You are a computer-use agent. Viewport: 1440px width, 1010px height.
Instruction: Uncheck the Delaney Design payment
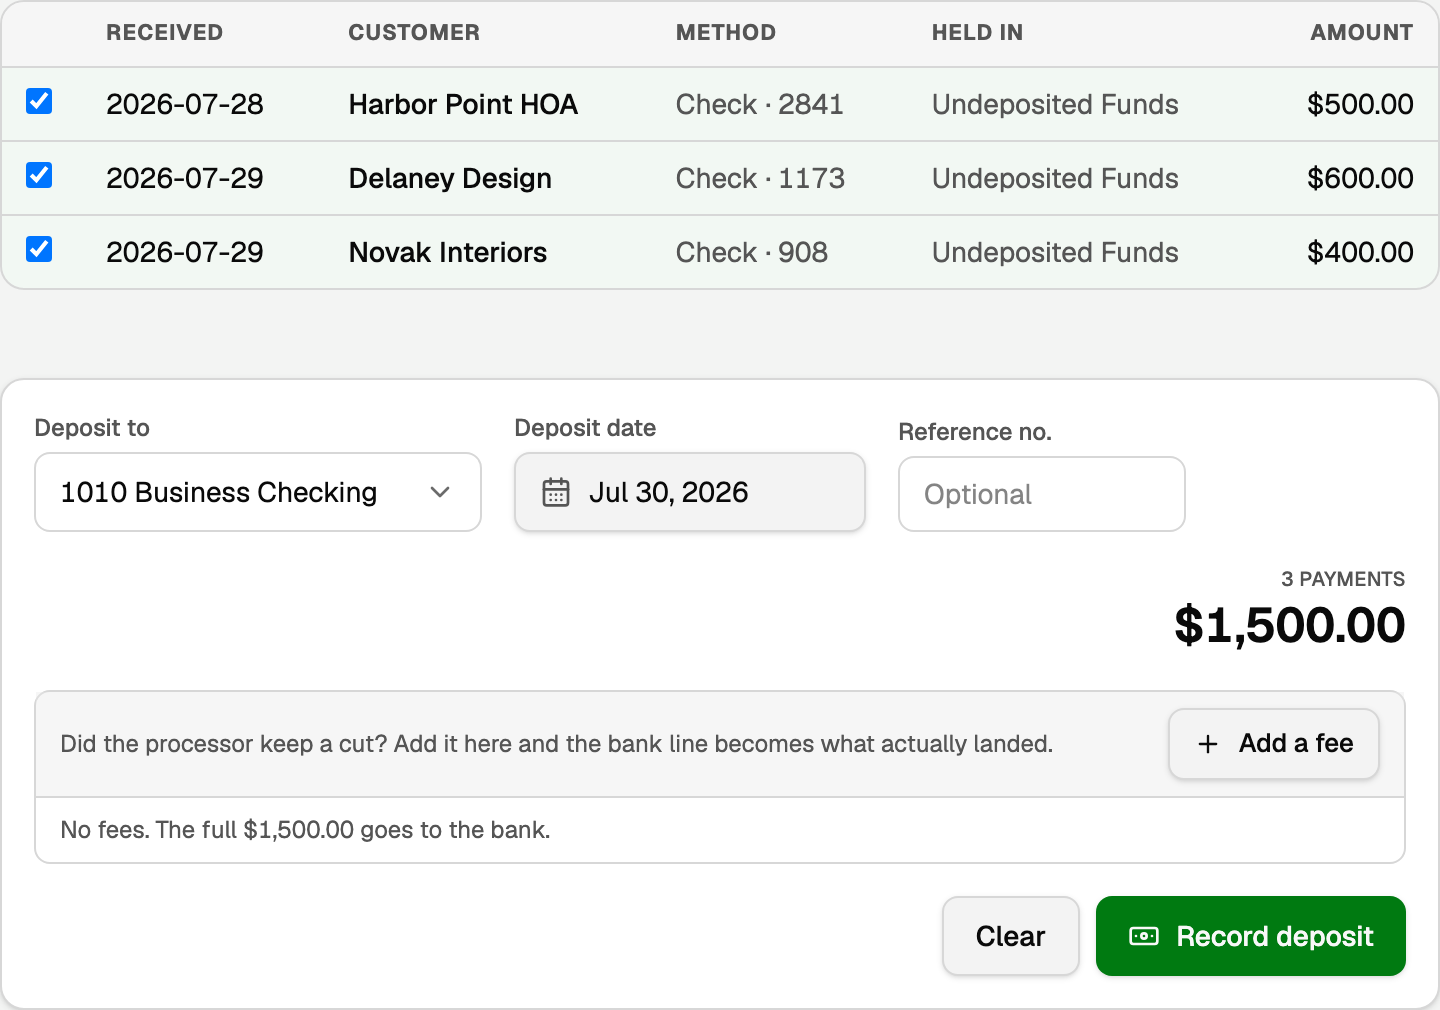click(39, 175)
